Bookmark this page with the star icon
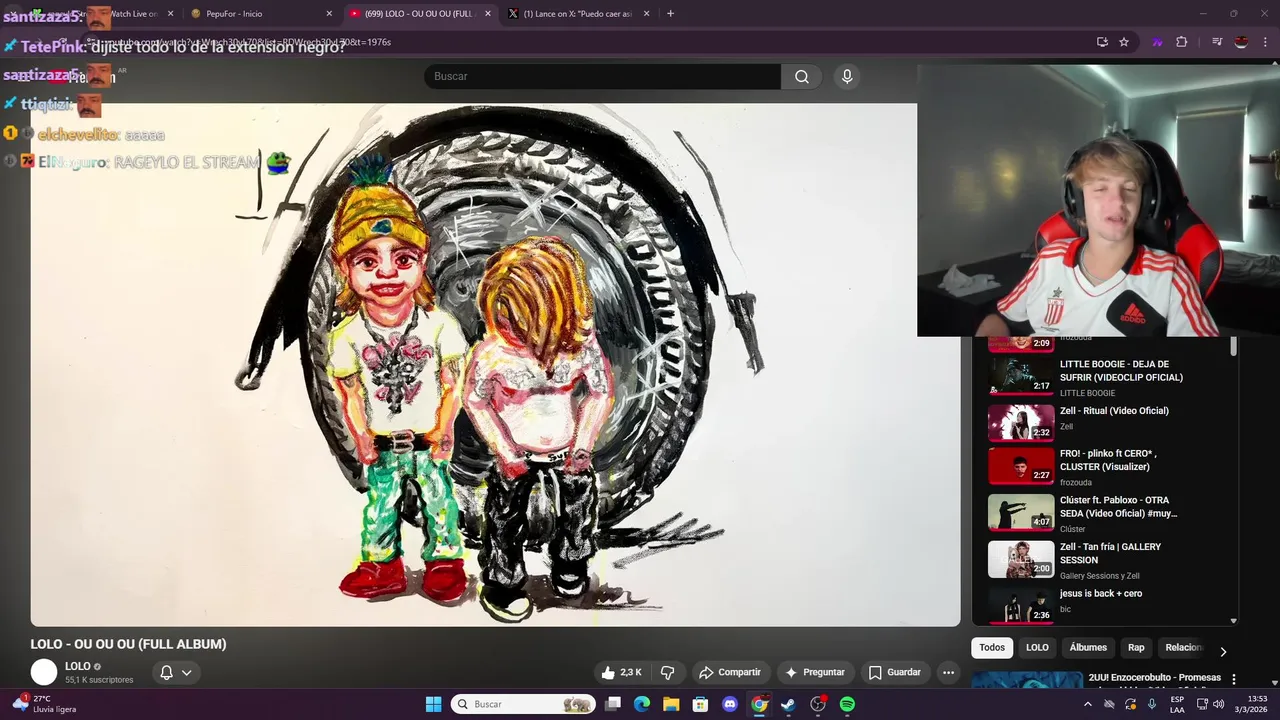Screen dimensions: 1280x720 (1124, 42)
